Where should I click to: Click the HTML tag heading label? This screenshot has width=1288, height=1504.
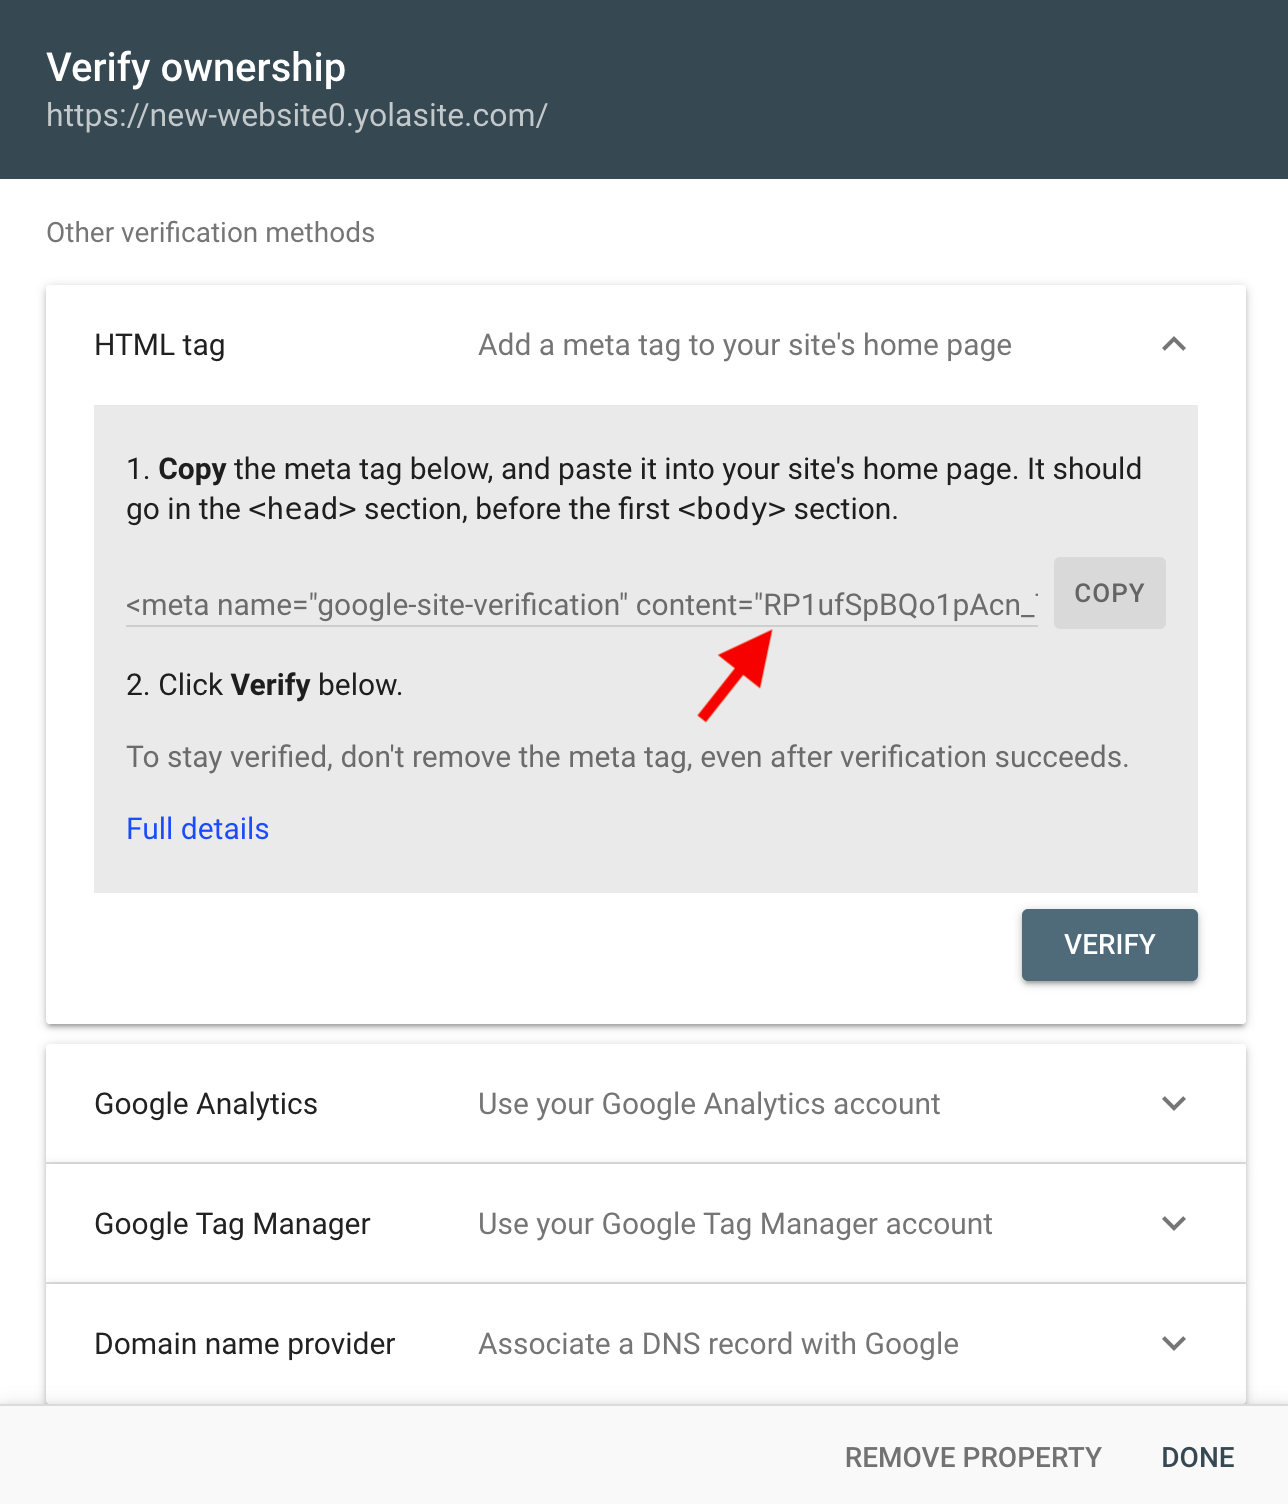[x=160, y=345]
